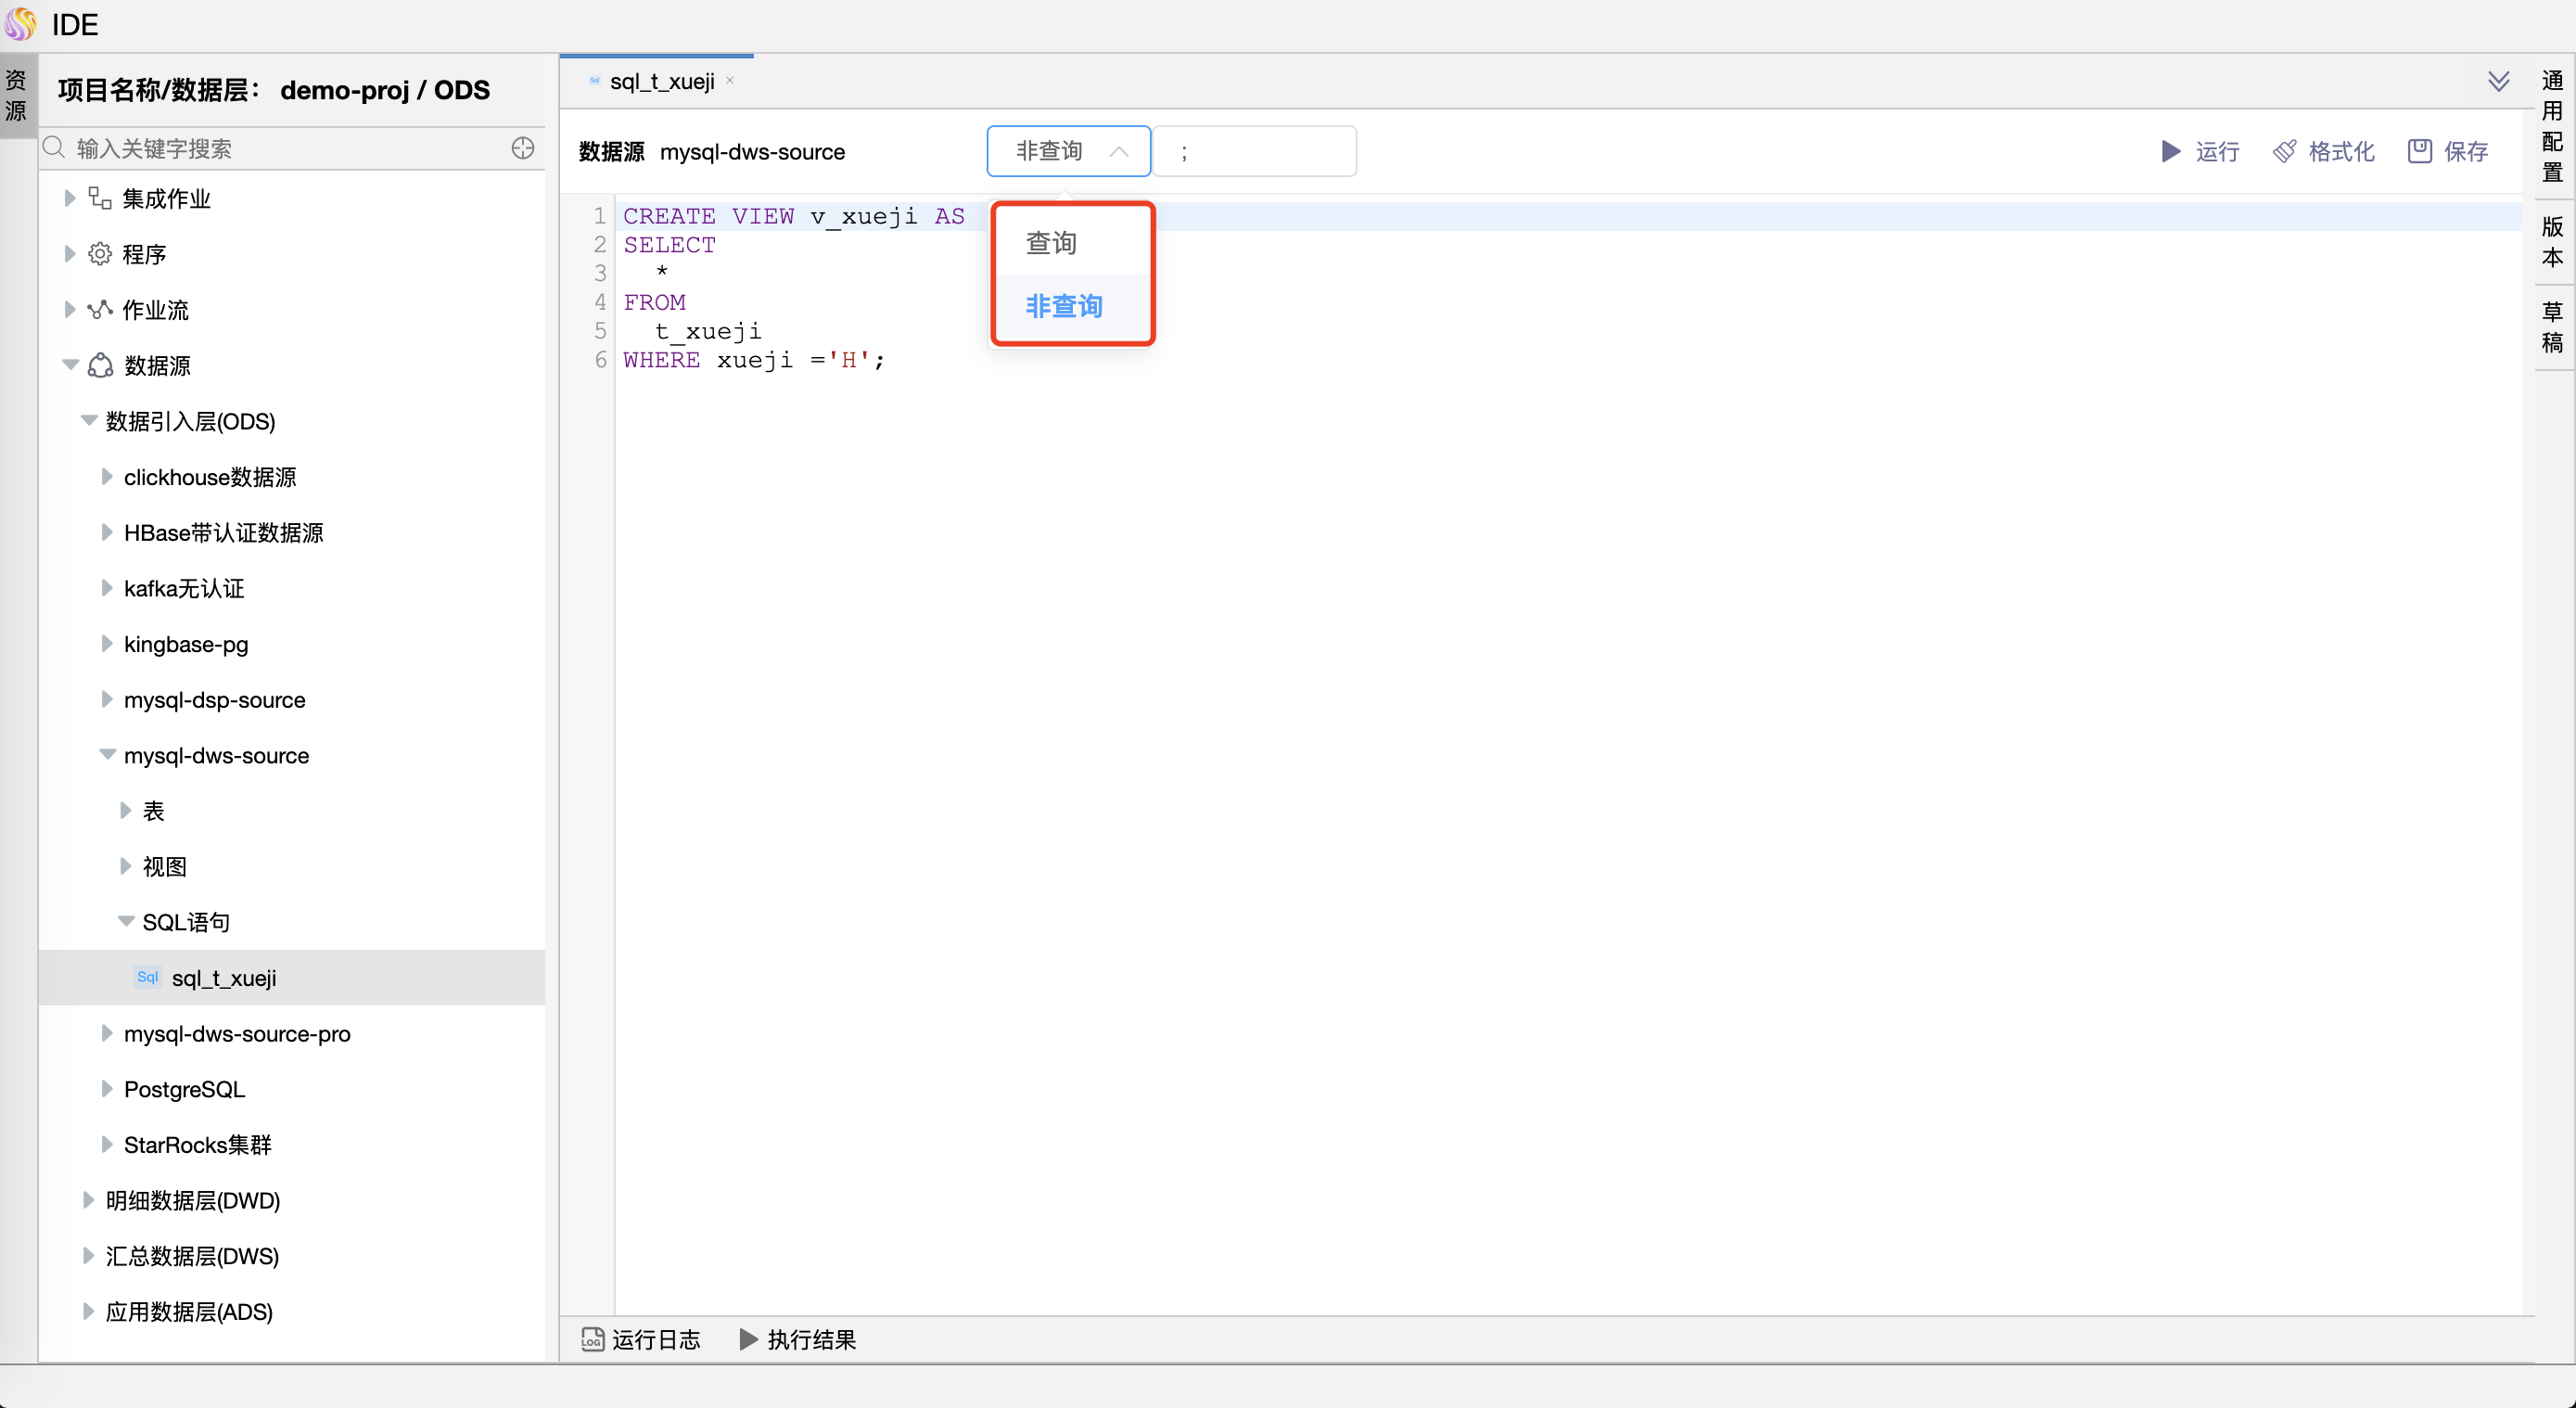This screenshot has height=1408, width=2576.
Task: Open the 版本 panel on the right edge
Action: [x=2553, y=242]
